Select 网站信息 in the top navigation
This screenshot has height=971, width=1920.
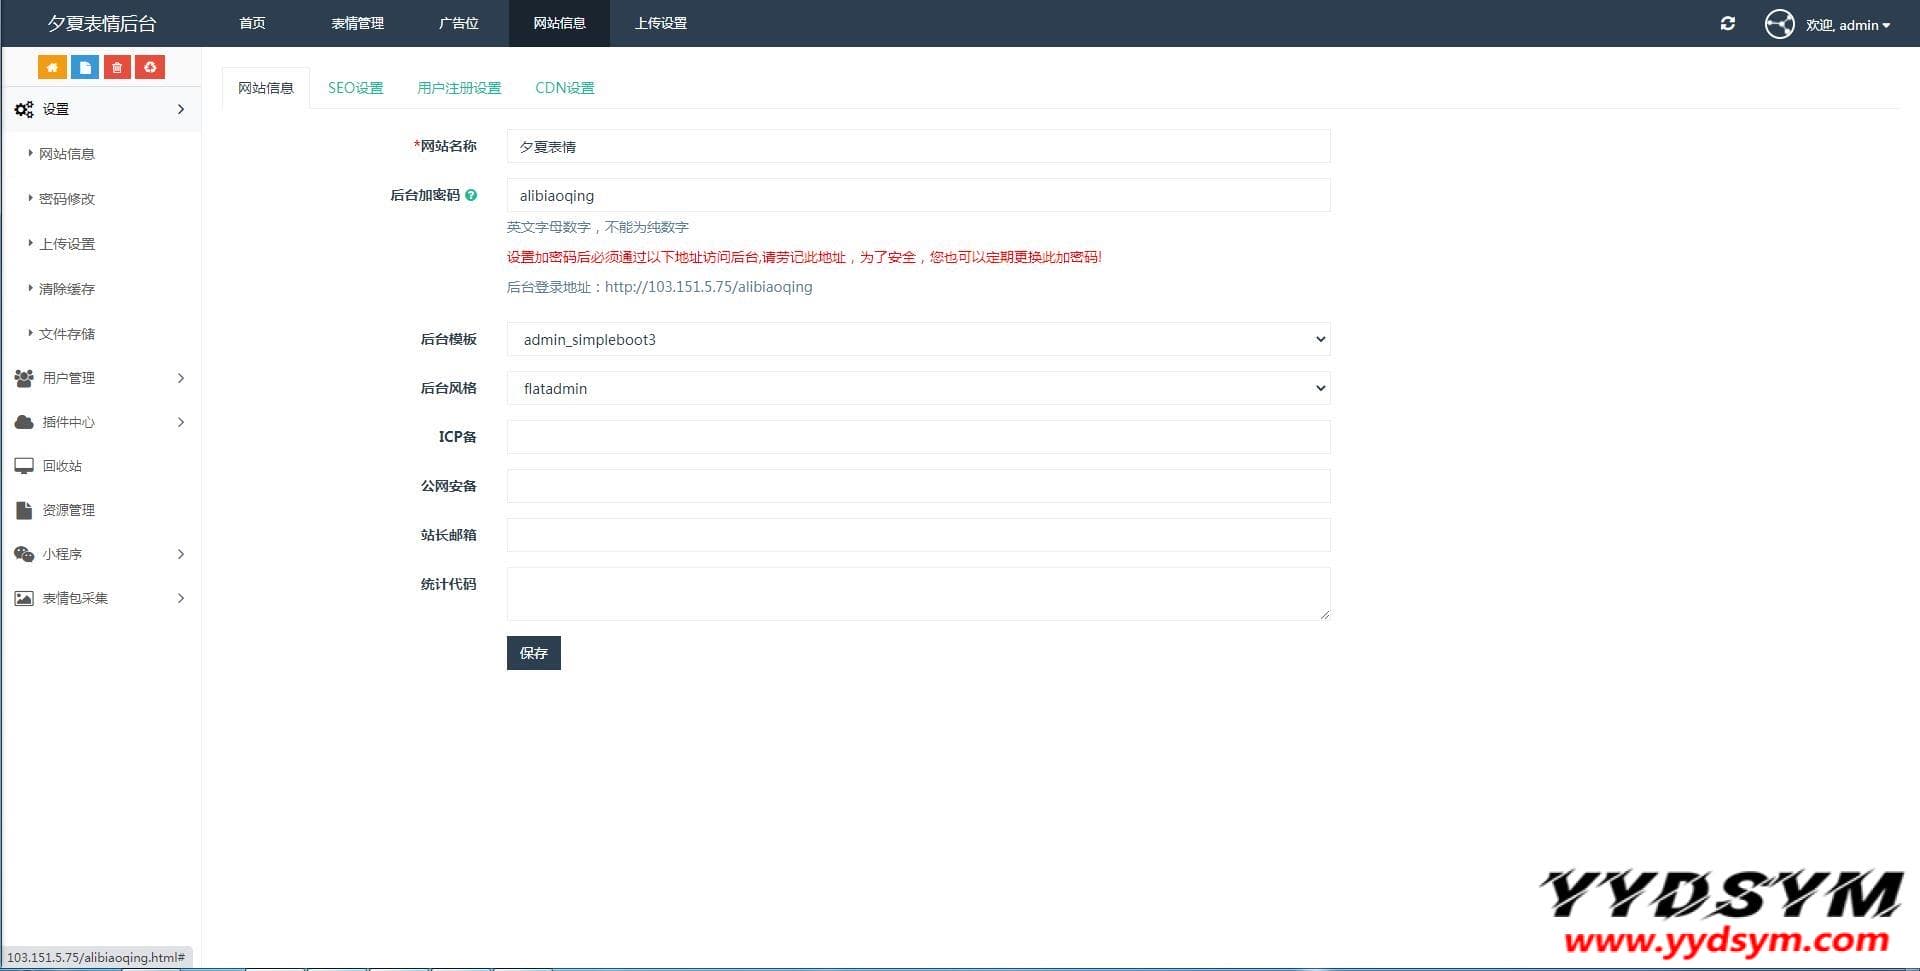click(x=559, y=23)
